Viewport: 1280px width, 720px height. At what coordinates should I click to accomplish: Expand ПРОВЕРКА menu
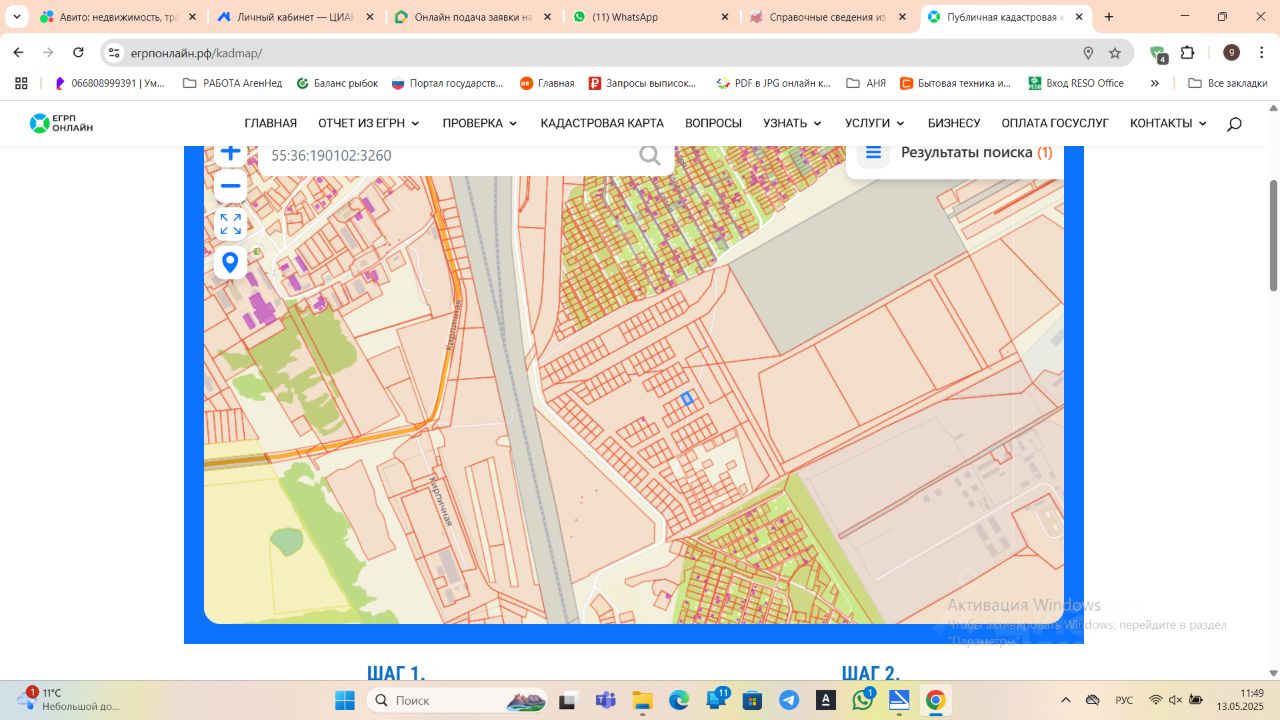480,123
